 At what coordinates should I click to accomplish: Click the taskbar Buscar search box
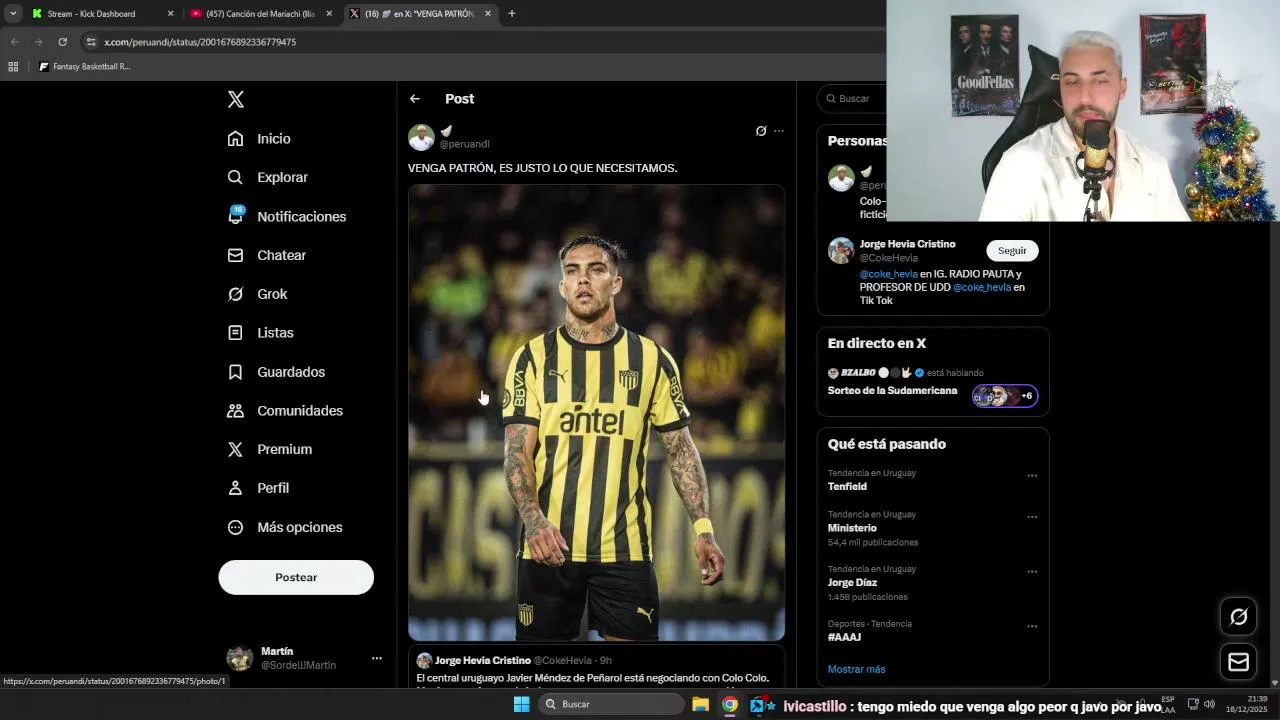tap(610, 704)
